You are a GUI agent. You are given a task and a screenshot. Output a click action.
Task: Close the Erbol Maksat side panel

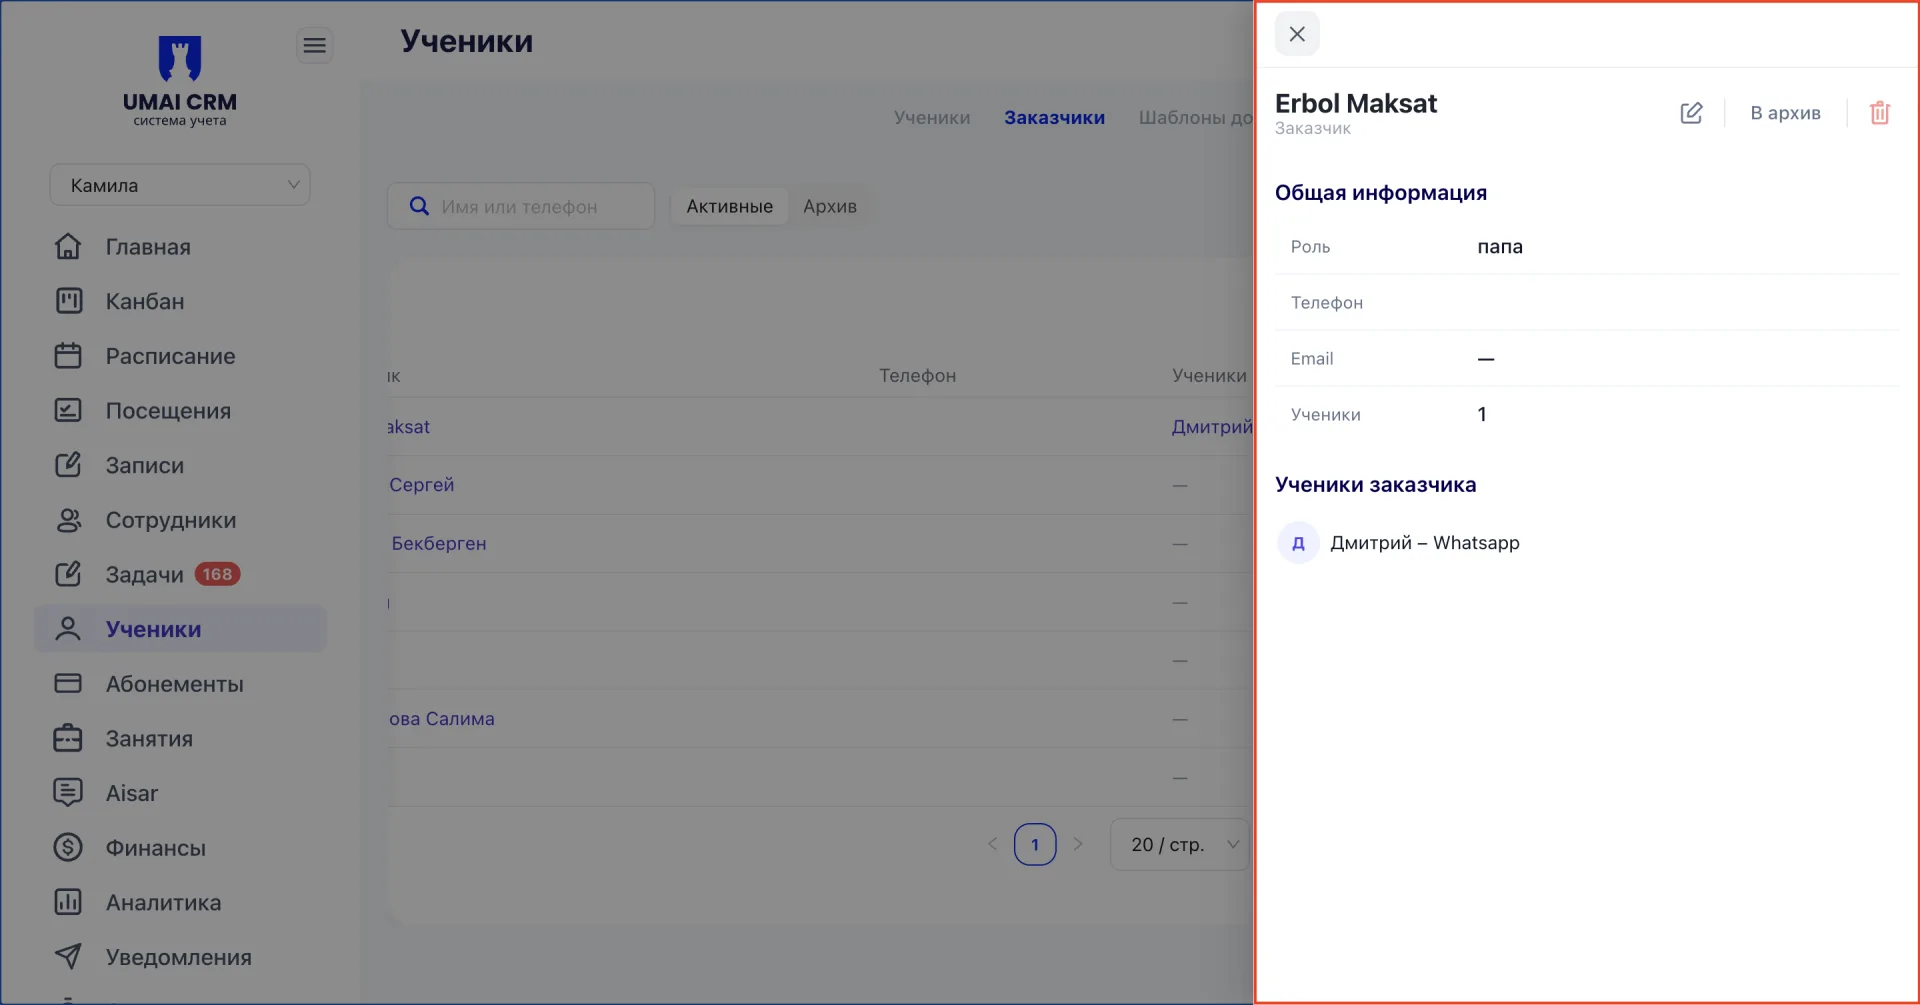1297,34
